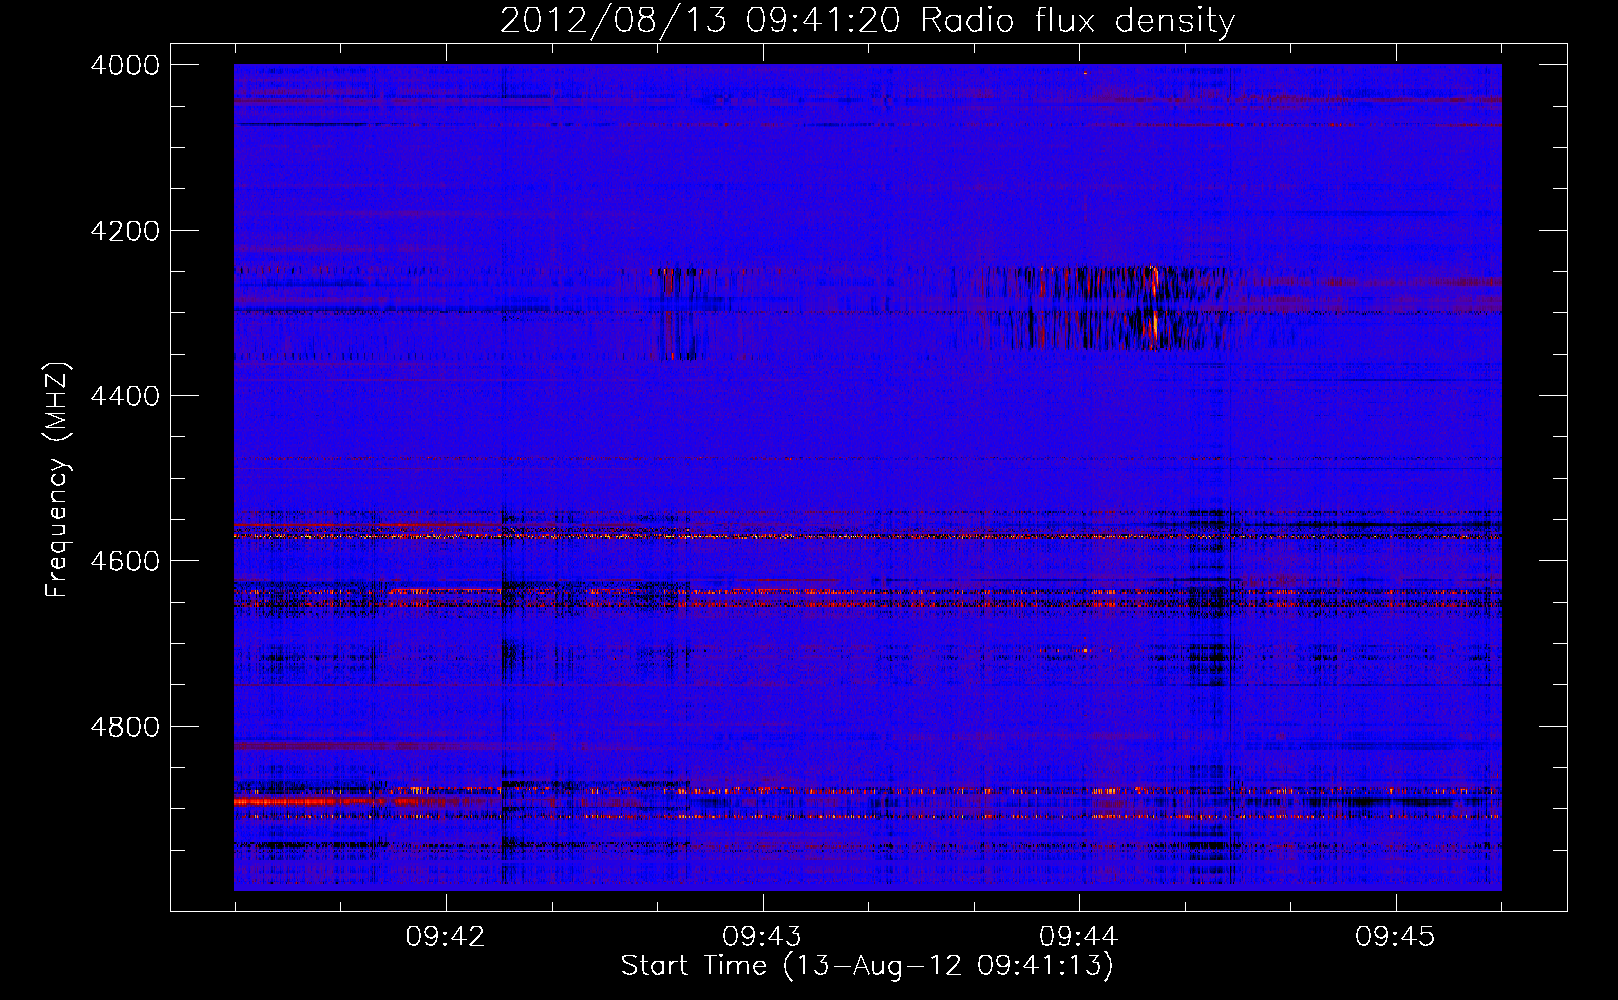1618x1000 pixels.
Task: Click the 09:44 time tick label
Action: coord(1078,937)
